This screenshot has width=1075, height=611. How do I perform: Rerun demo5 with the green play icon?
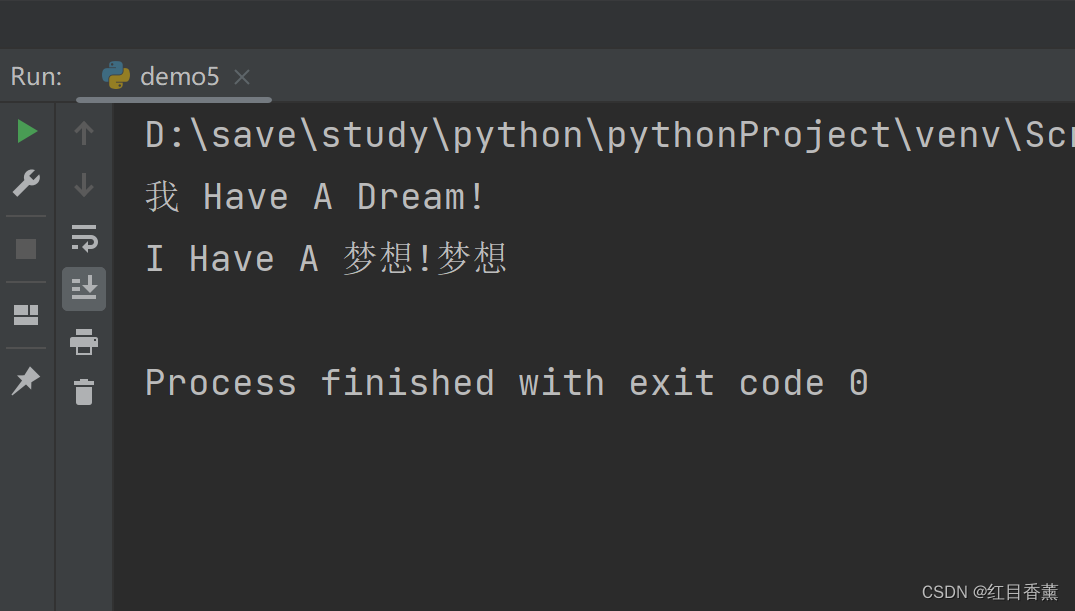point(27,131)
